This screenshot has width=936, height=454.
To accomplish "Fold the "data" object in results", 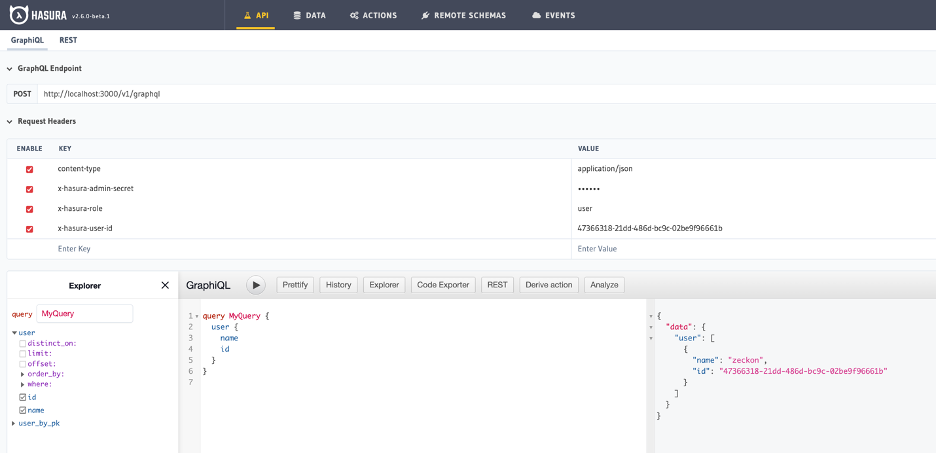I will (651, 327).
